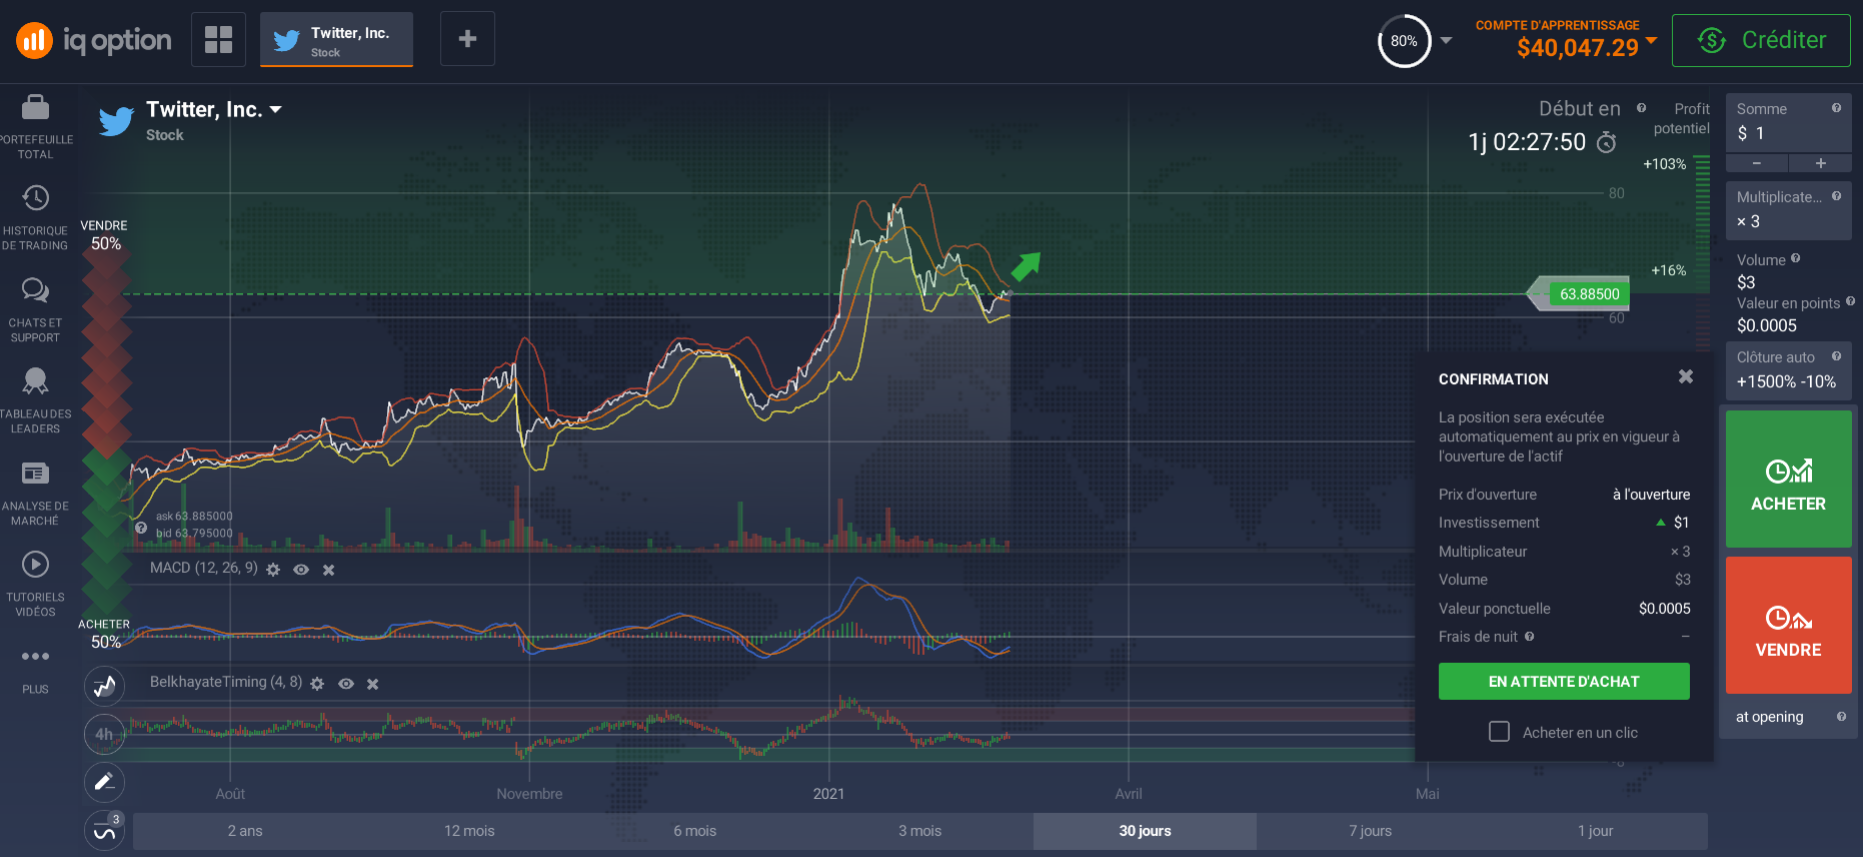Viewport: 1863px width, 857px height.
Task: Open MACD indicator settings gear
Action: point(273,569)
